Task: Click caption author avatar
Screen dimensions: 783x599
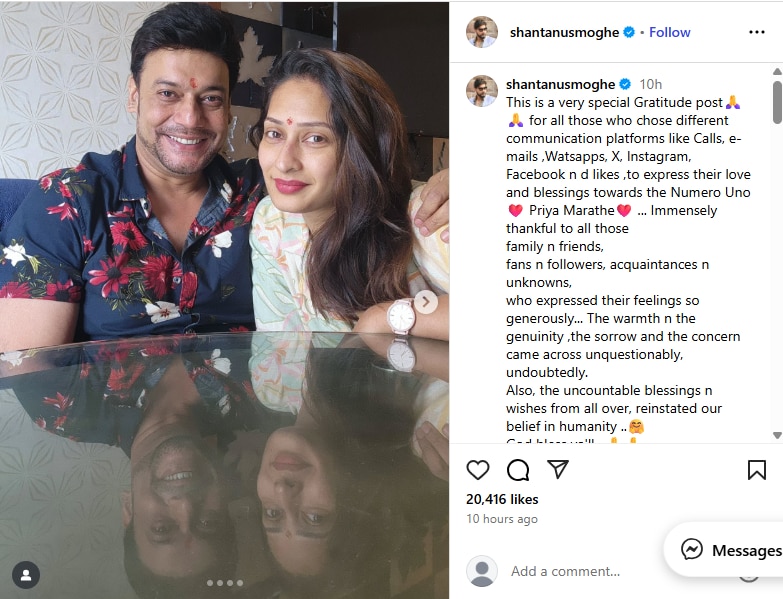Action: [x=482, y=91]
